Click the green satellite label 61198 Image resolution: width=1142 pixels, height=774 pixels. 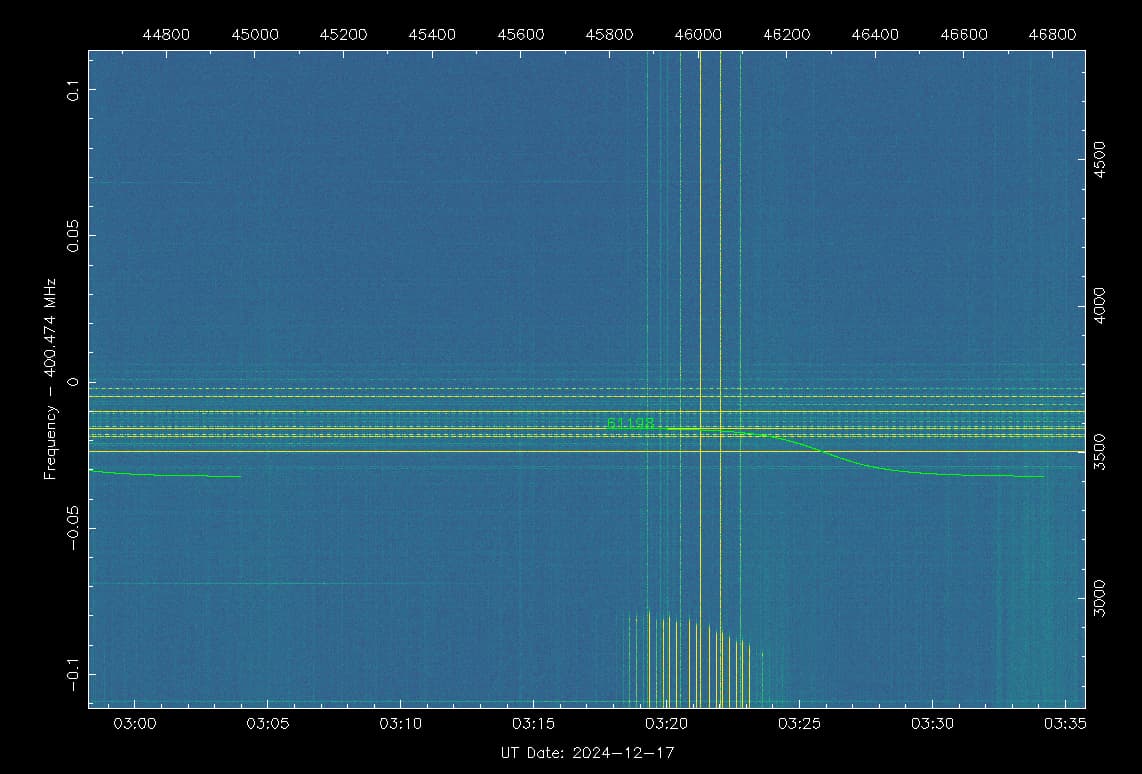coord(630,424)
